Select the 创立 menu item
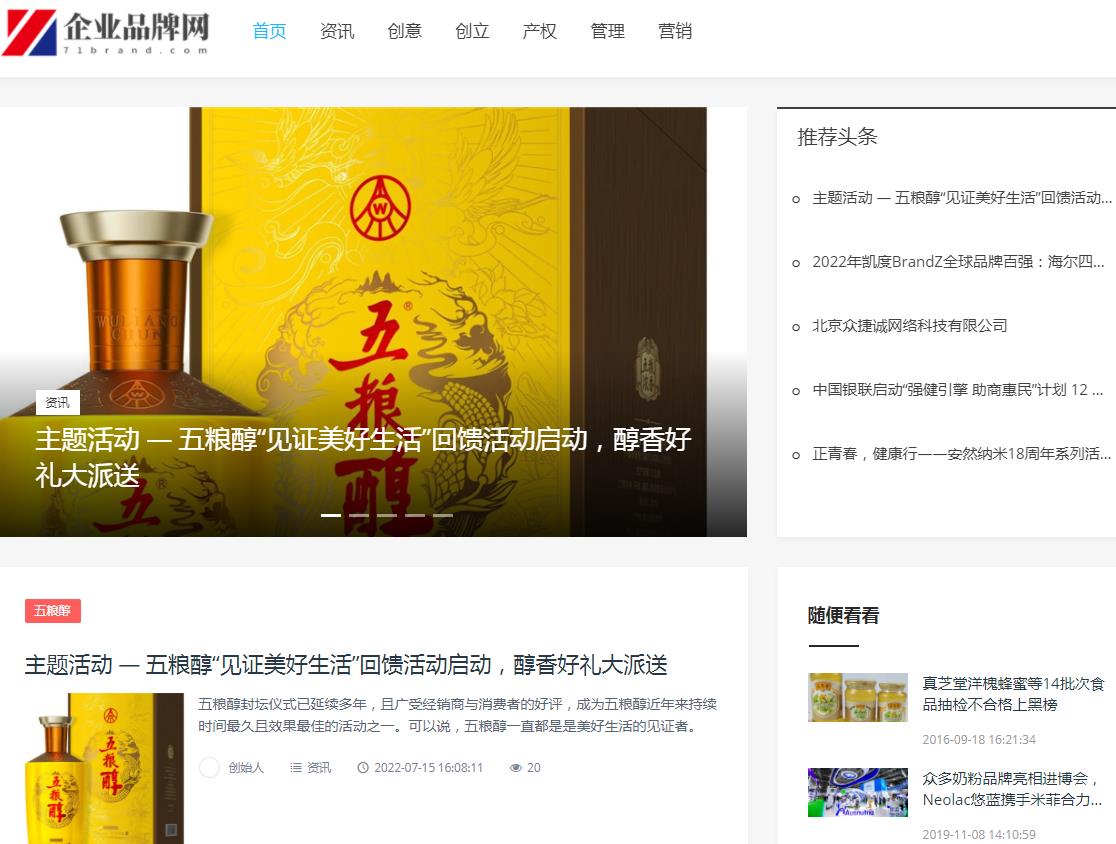This screenshot has height=844, width=1116. pos(472,31)
